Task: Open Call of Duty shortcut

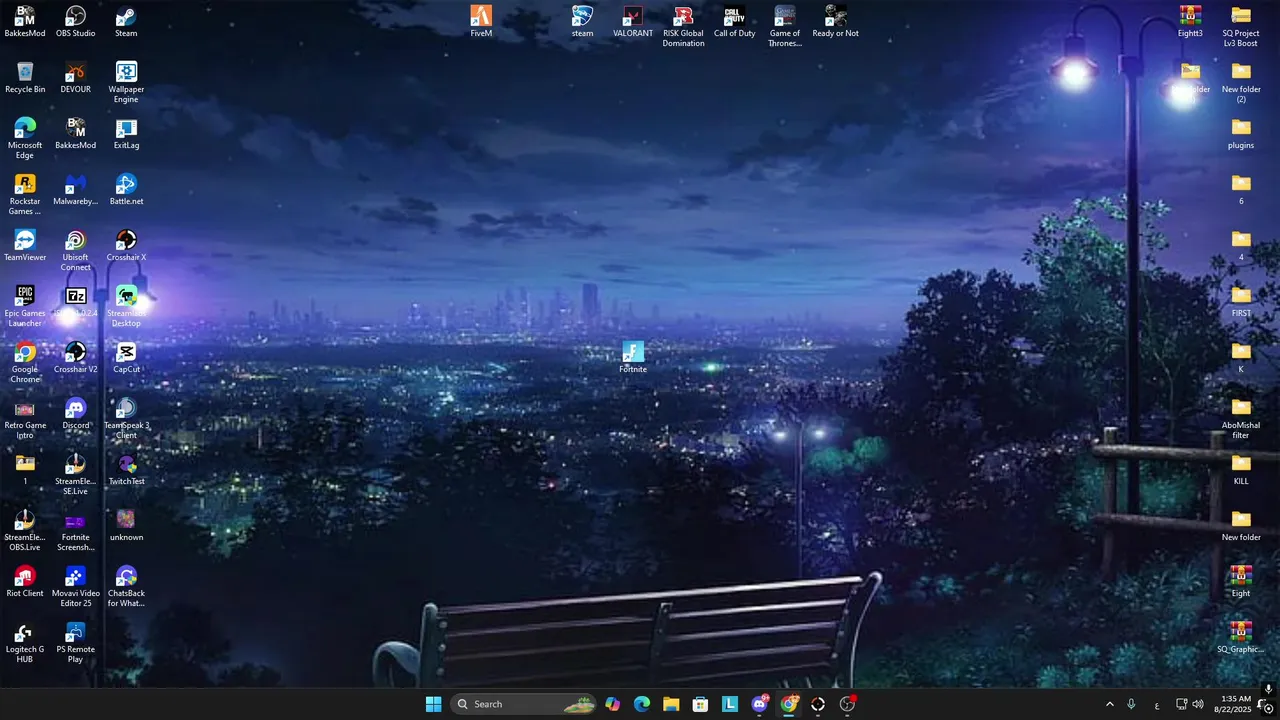Action: (x=734, y=22)
